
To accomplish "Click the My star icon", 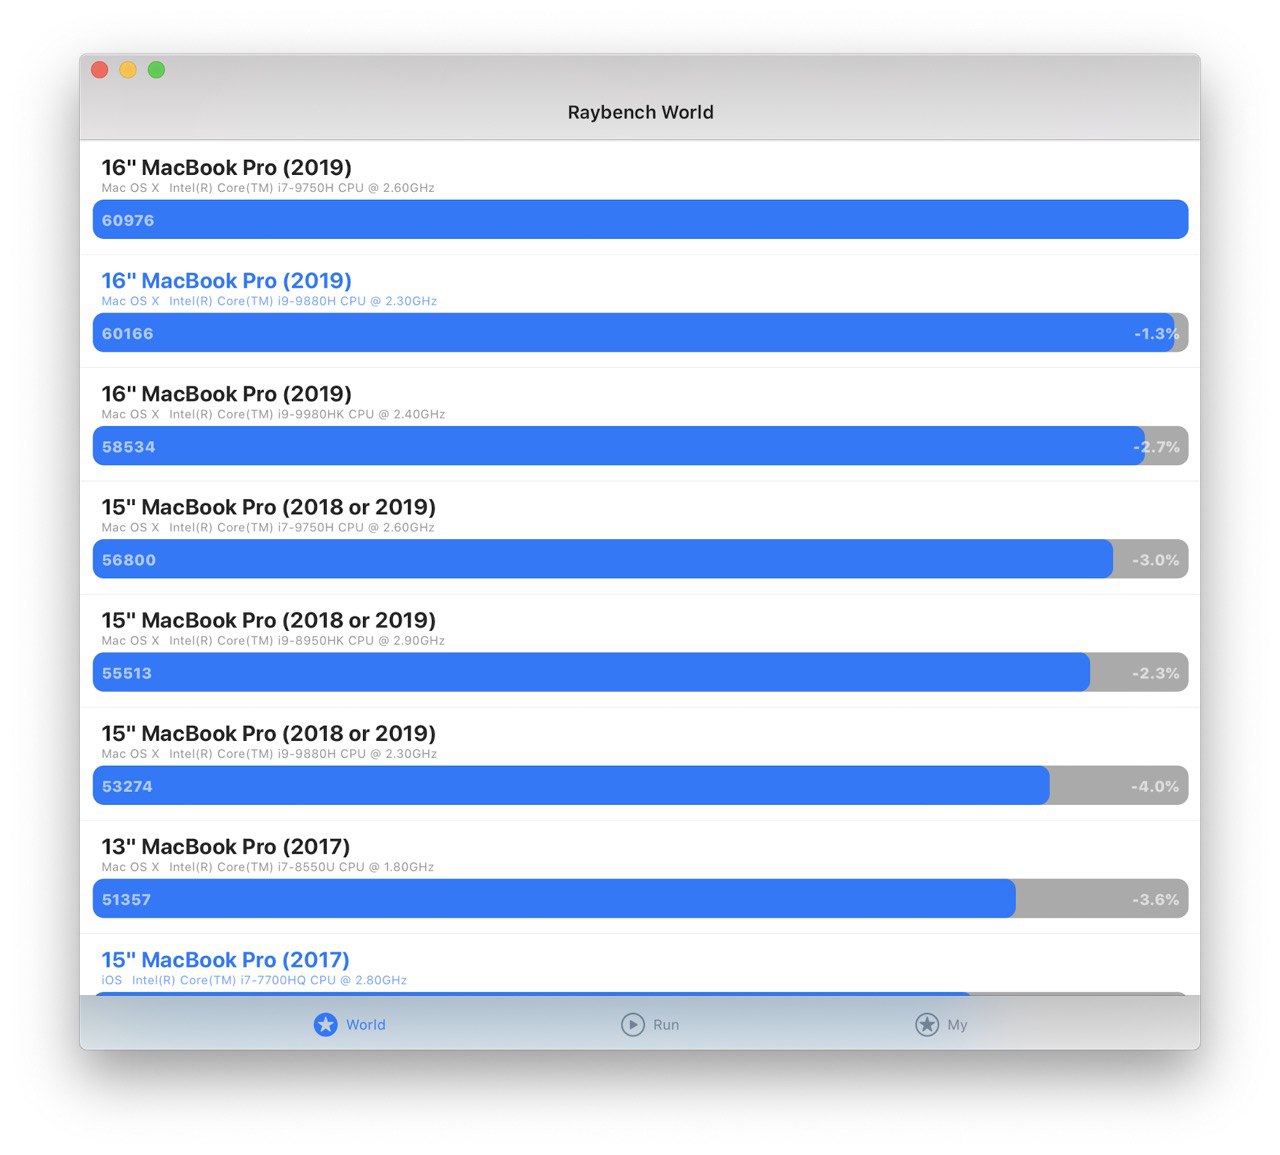I will [927, 1024].
